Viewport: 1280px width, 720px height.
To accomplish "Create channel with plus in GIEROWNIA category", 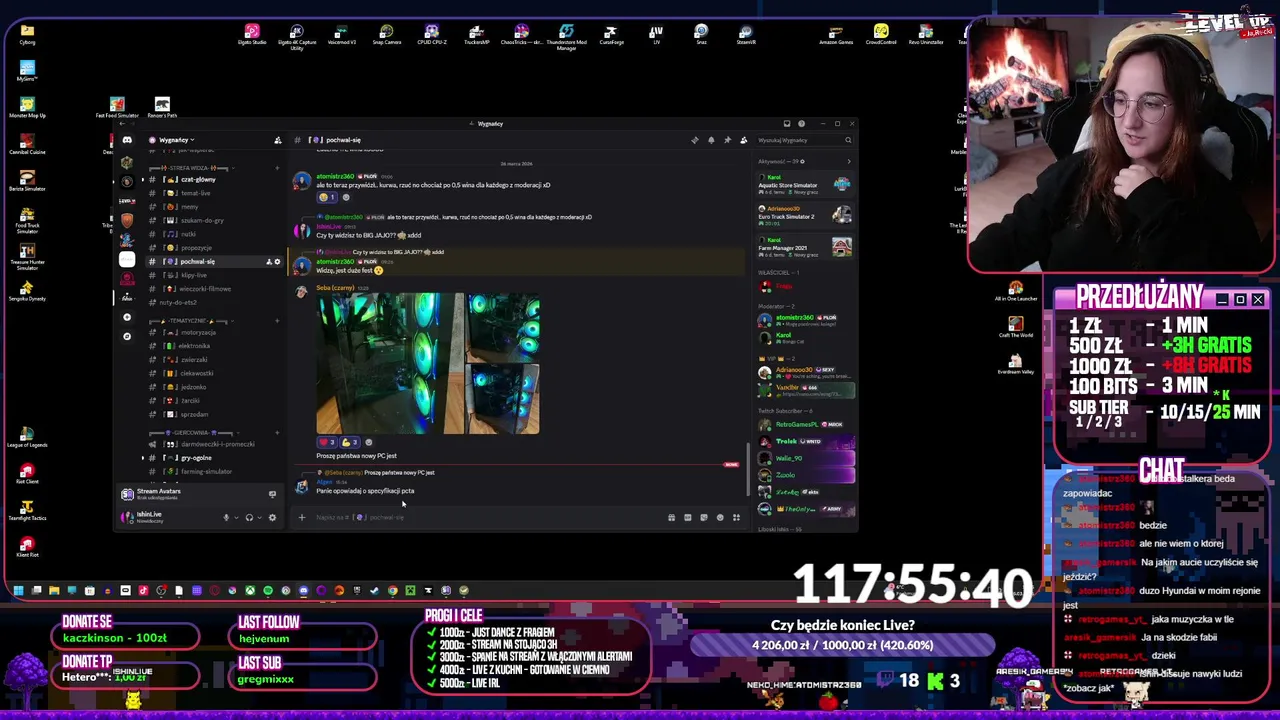I will (x=277, y=433).
